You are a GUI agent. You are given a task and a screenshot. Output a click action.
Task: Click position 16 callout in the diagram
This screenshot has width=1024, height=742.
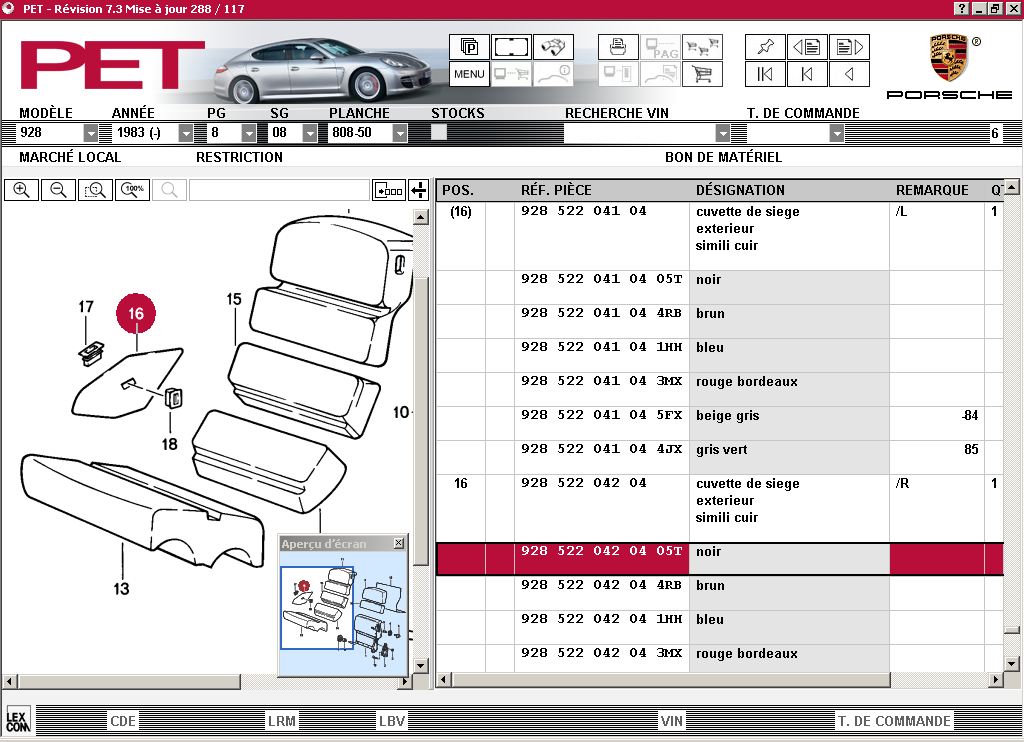136,314
